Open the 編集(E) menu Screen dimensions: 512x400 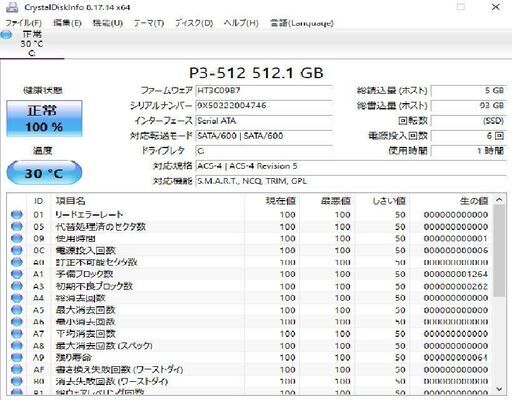coord(67,23)
